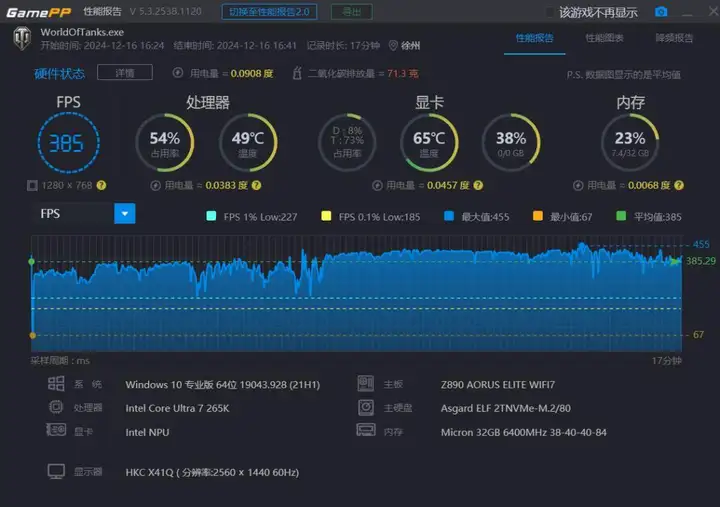The image size is (720, 507).
Task: Click the memory module icon in specs
Action: pos(366,430)
